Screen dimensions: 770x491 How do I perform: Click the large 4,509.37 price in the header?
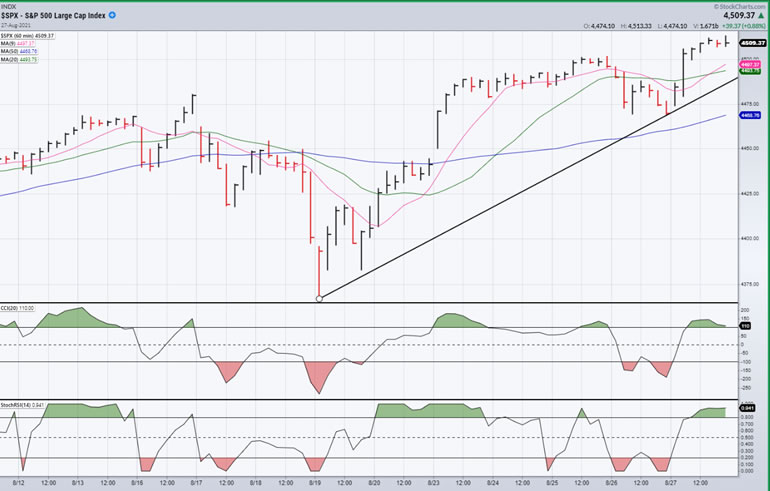pos(739,16)
